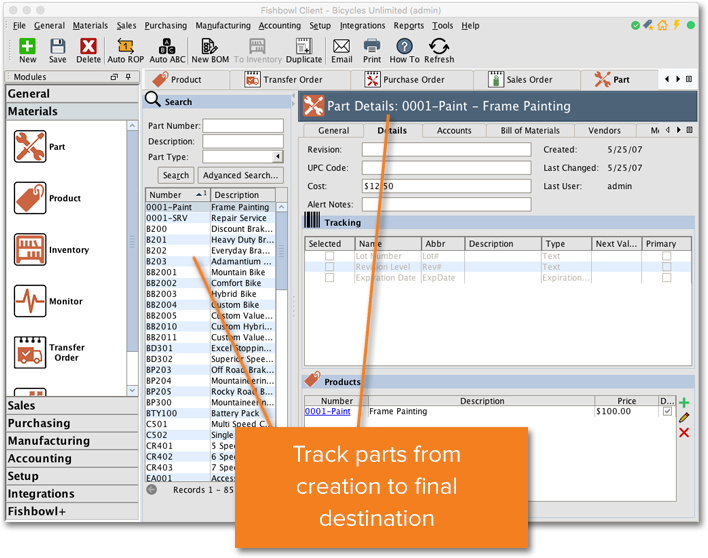Click the lightning bolt icon

pos(676,25)
